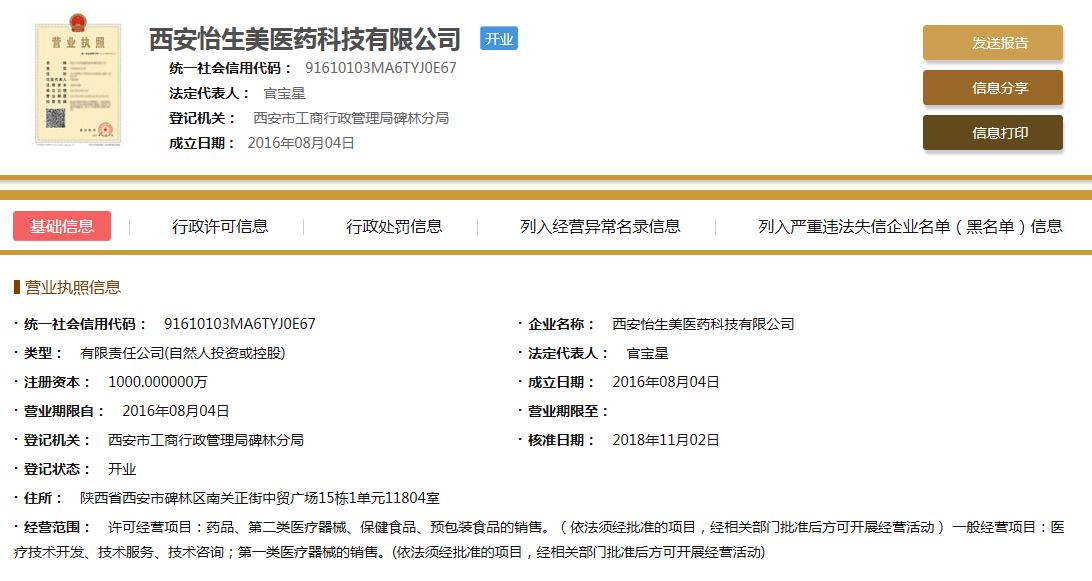Click the header establishment date 2016年08月04日
The image size is (1092, 581).
point(301,143)
